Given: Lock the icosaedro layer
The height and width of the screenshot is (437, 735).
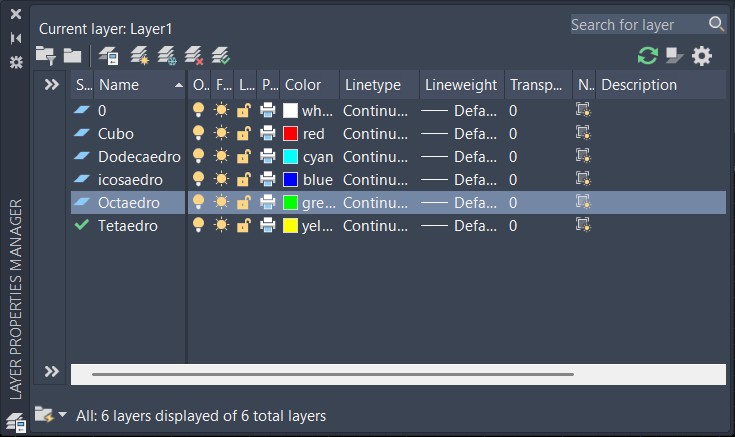Looking at the screenshot, I should pos(244,179).
